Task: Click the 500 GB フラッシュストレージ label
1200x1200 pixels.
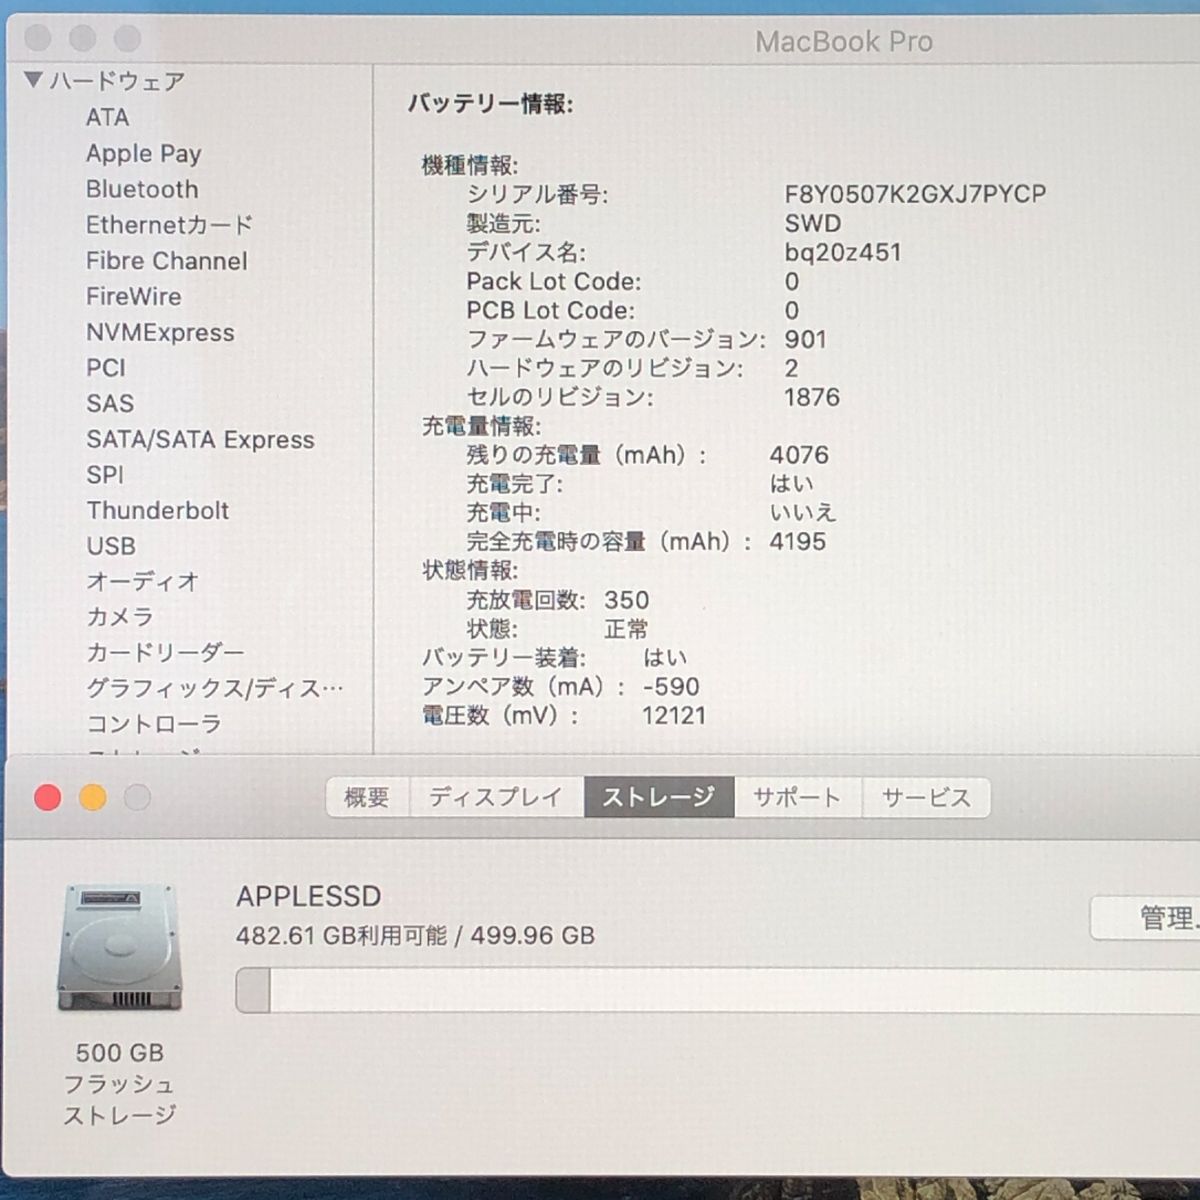Action: (x=120, y=1084)
